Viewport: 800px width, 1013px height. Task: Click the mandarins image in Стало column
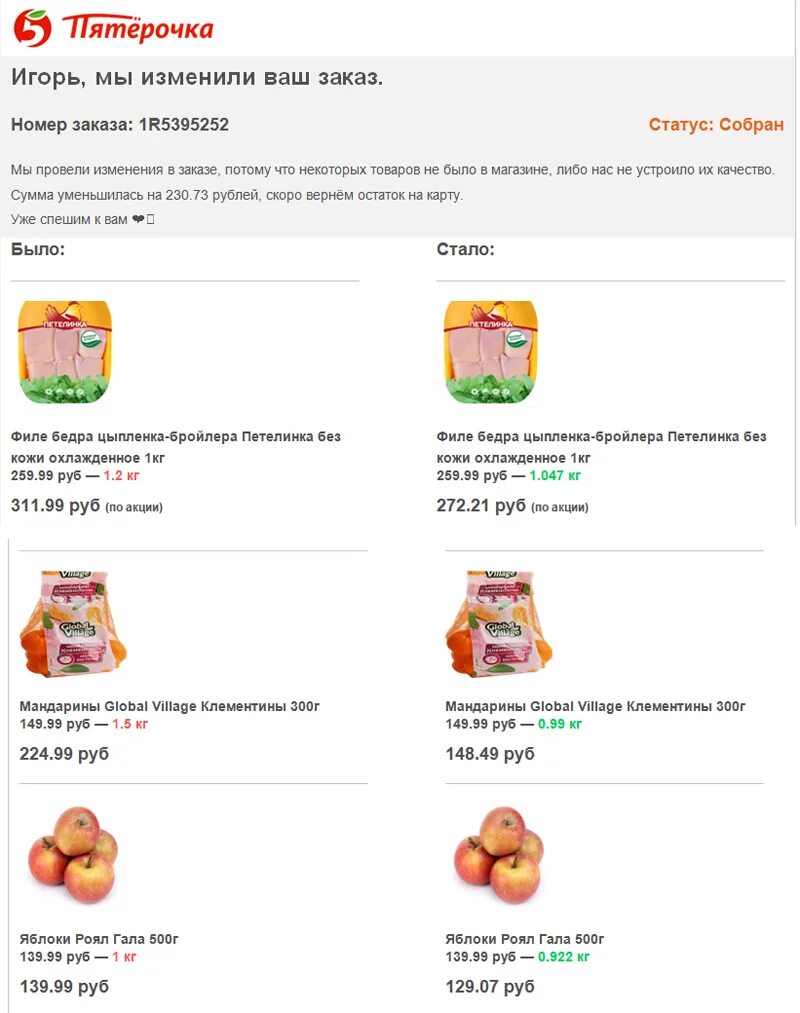point(499,624)
